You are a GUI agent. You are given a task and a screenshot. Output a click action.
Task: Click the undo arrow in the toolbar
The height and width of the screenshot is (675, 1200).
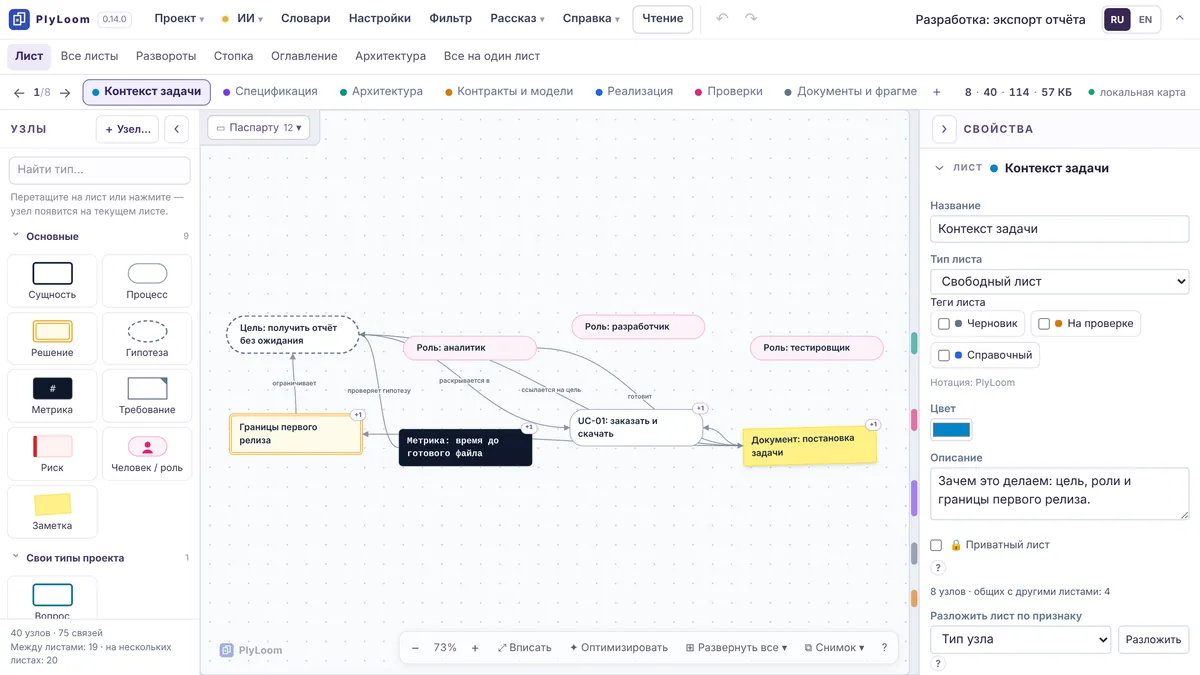coord(722,19)
